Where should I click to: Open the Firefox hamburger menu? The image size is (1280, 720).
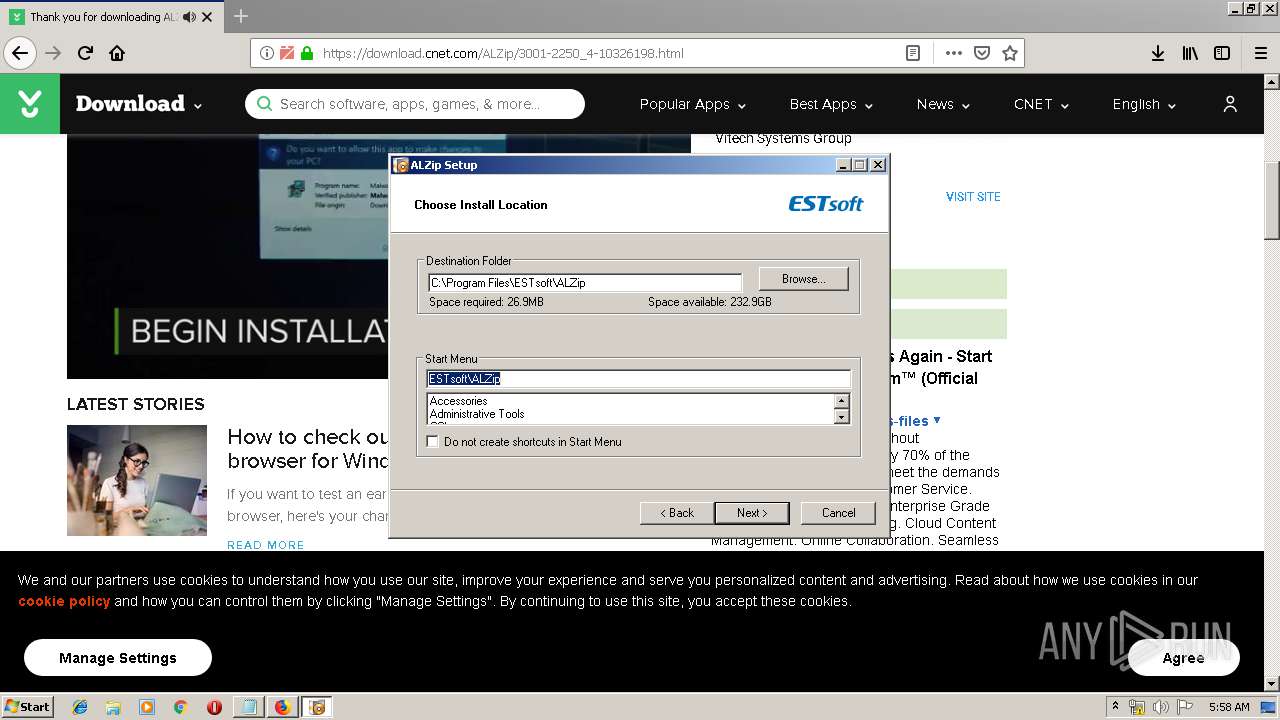coord(1260,53)
